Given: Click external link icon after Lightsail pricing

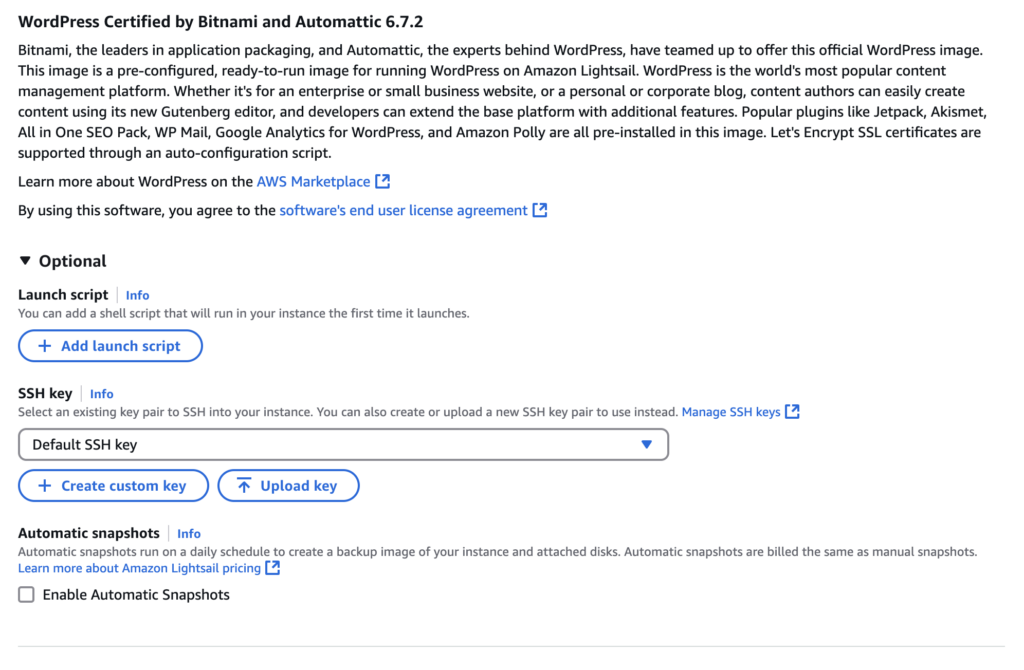Looking at the screenshot, I should (273, 567).
